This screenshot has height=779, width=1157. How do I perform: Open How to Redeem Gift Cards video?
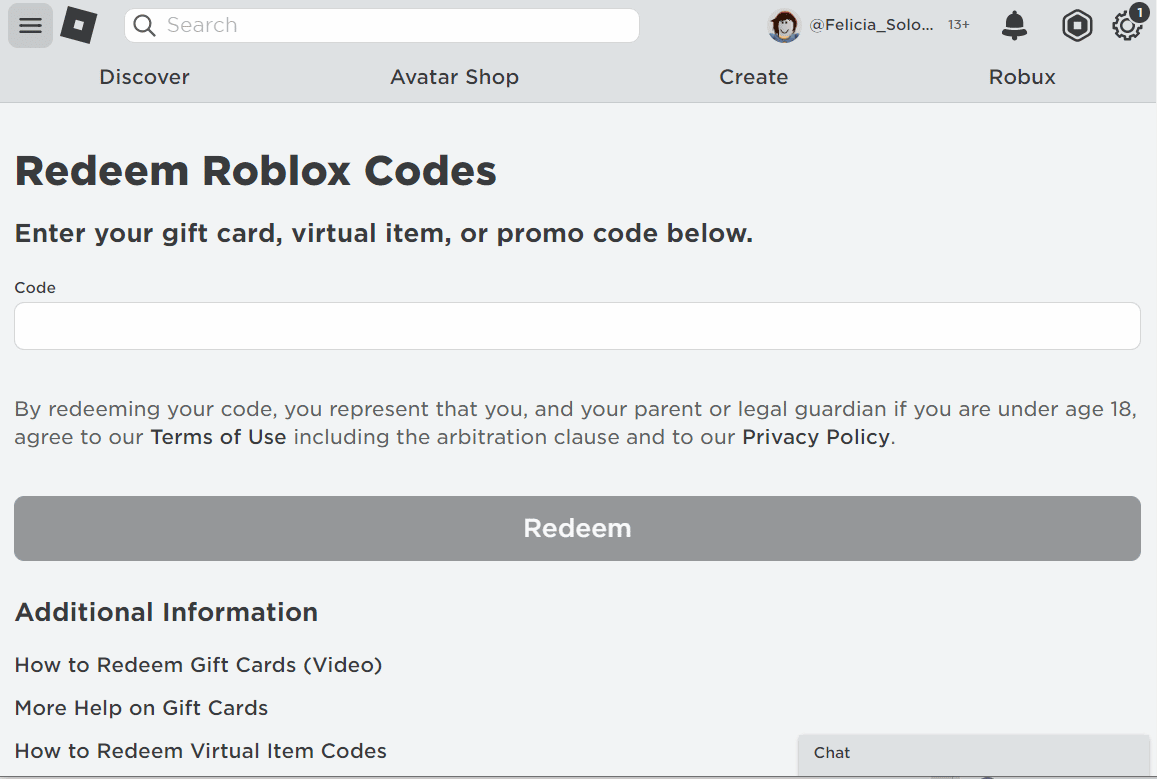pyautogui.click(x=198, y=664)
